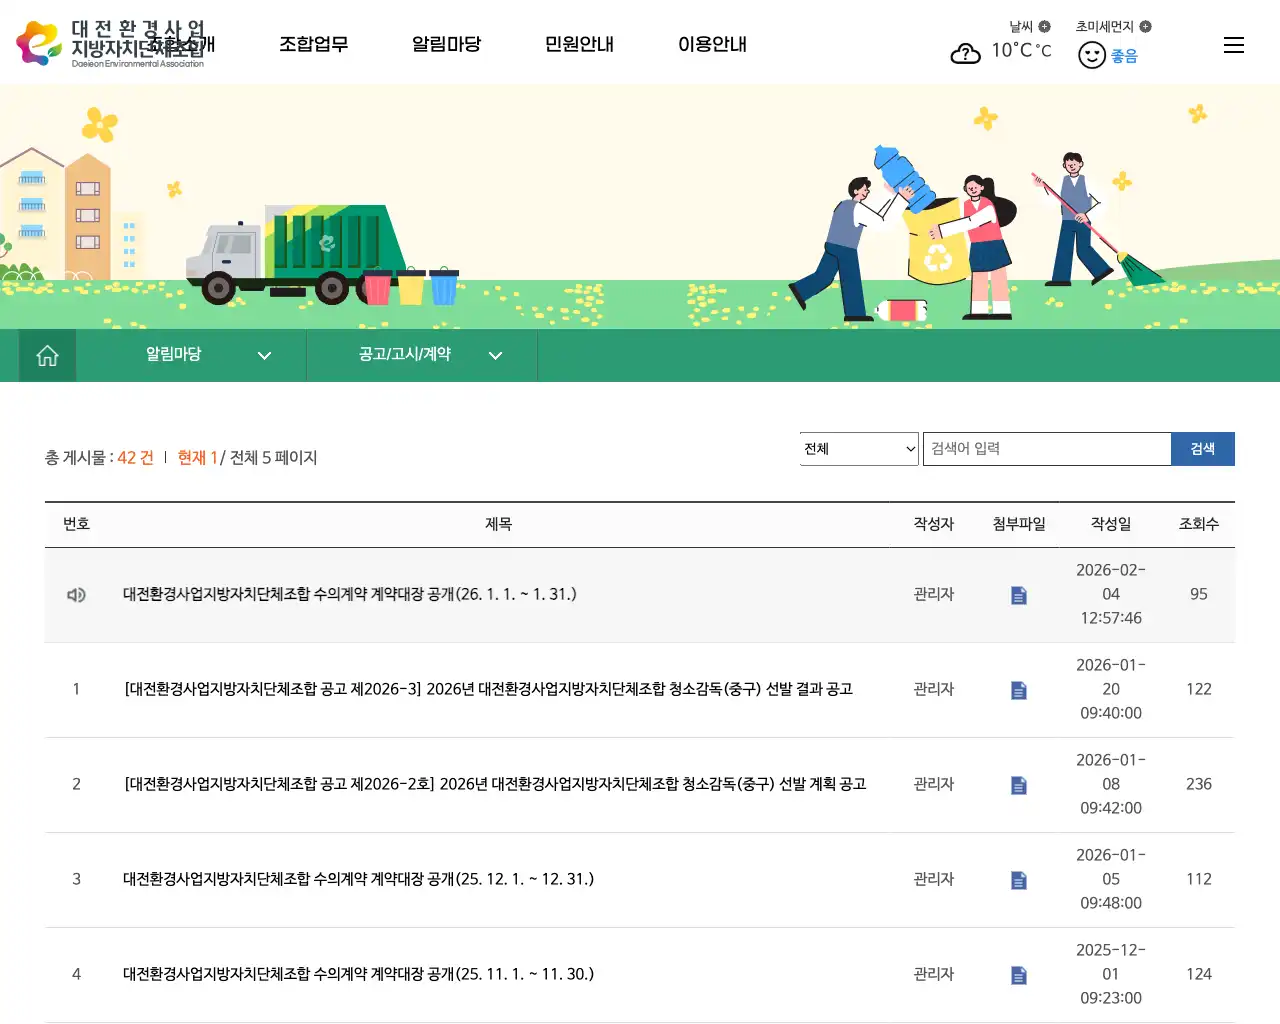1280x1024 pixels.
Task: Expand the 공고/고시/계약 breadcrumb dropdown
Action: pos(495,355)
